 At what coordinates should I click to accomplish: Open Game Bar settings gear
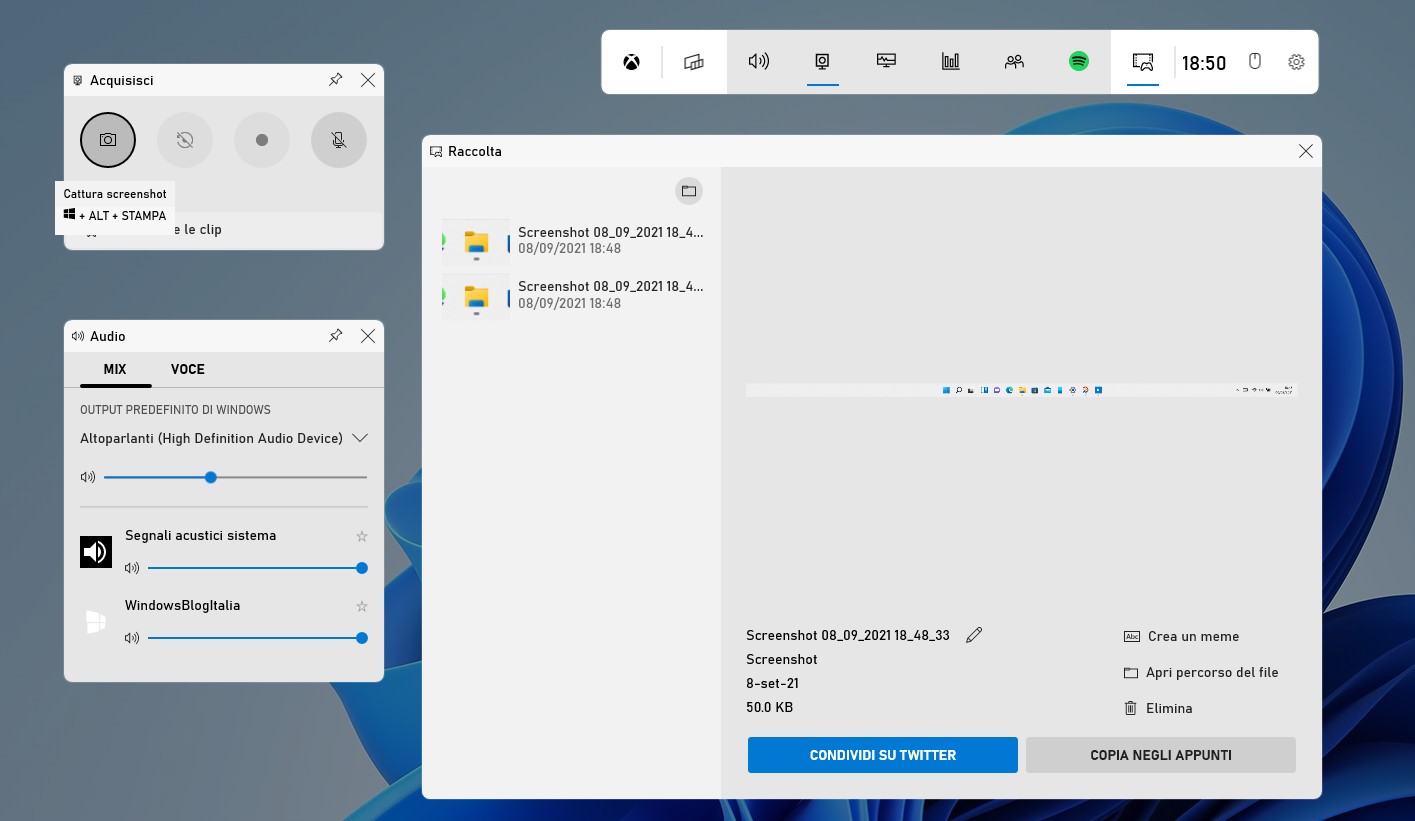pyautogui.click(x=1296, y=62)
